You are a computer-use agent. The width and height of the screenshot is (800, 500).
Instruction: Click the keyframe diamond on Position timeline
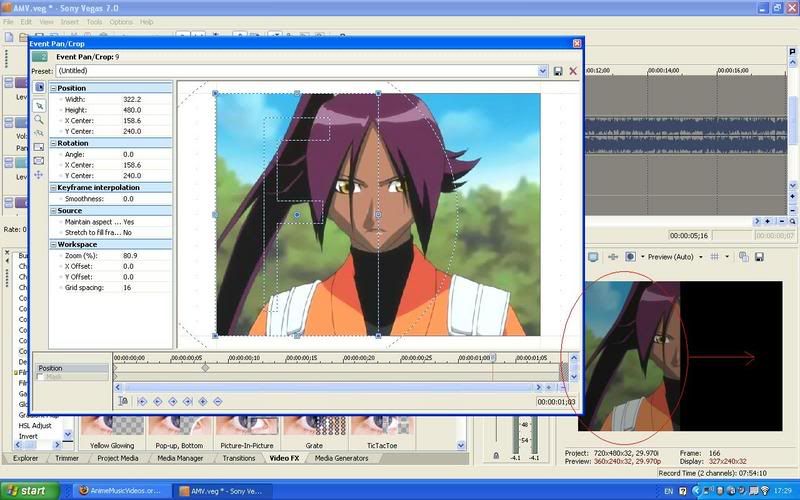tap(205, 368)
